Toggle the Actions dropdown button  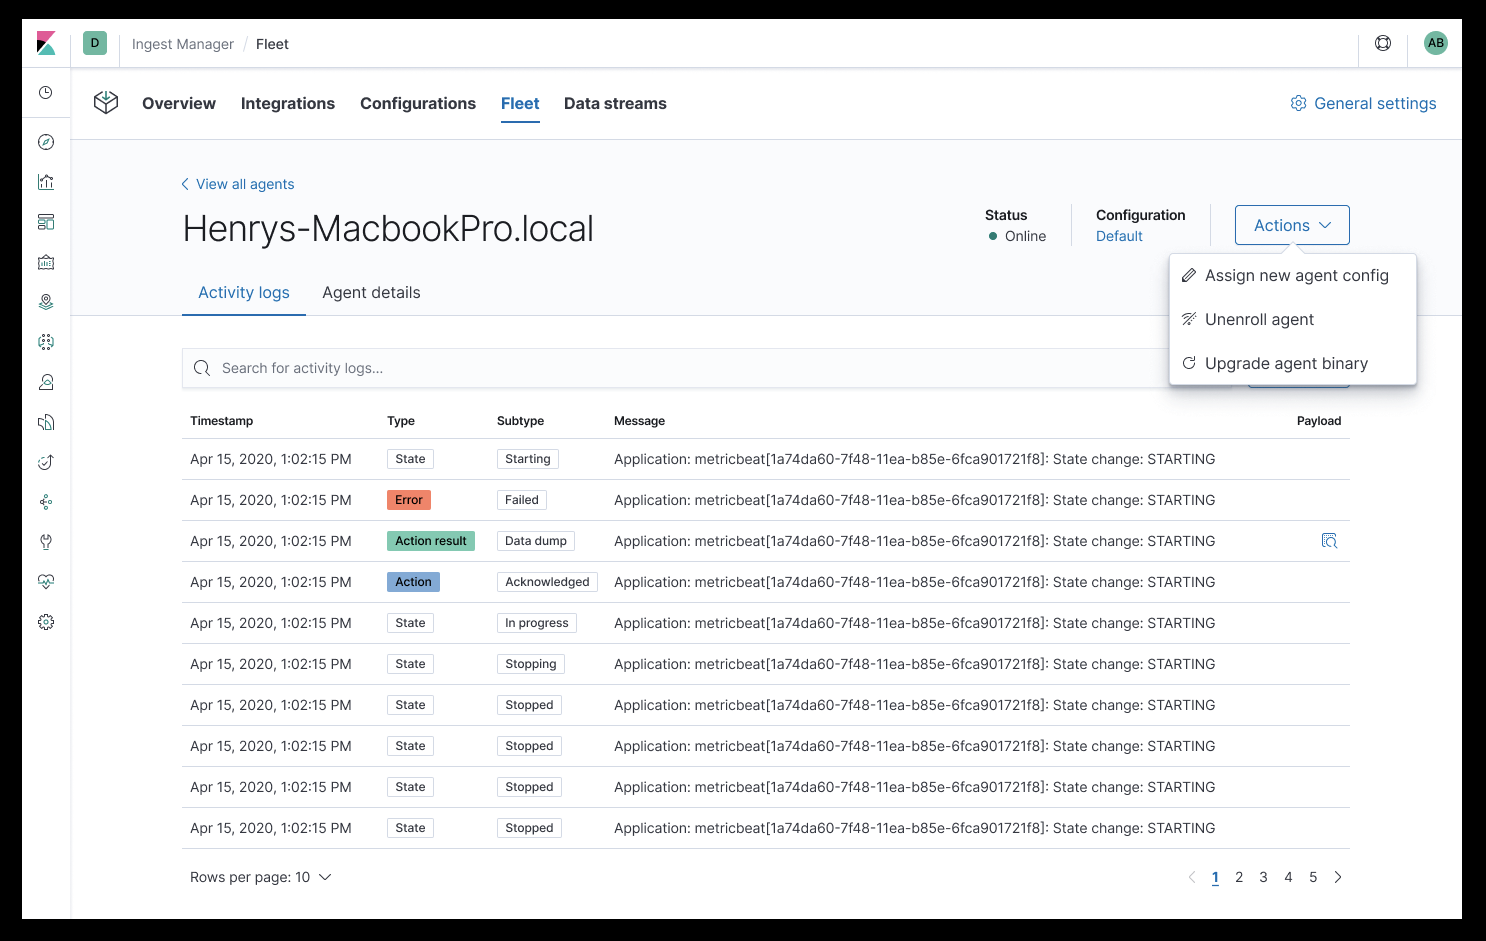(x=1292, y=225)
